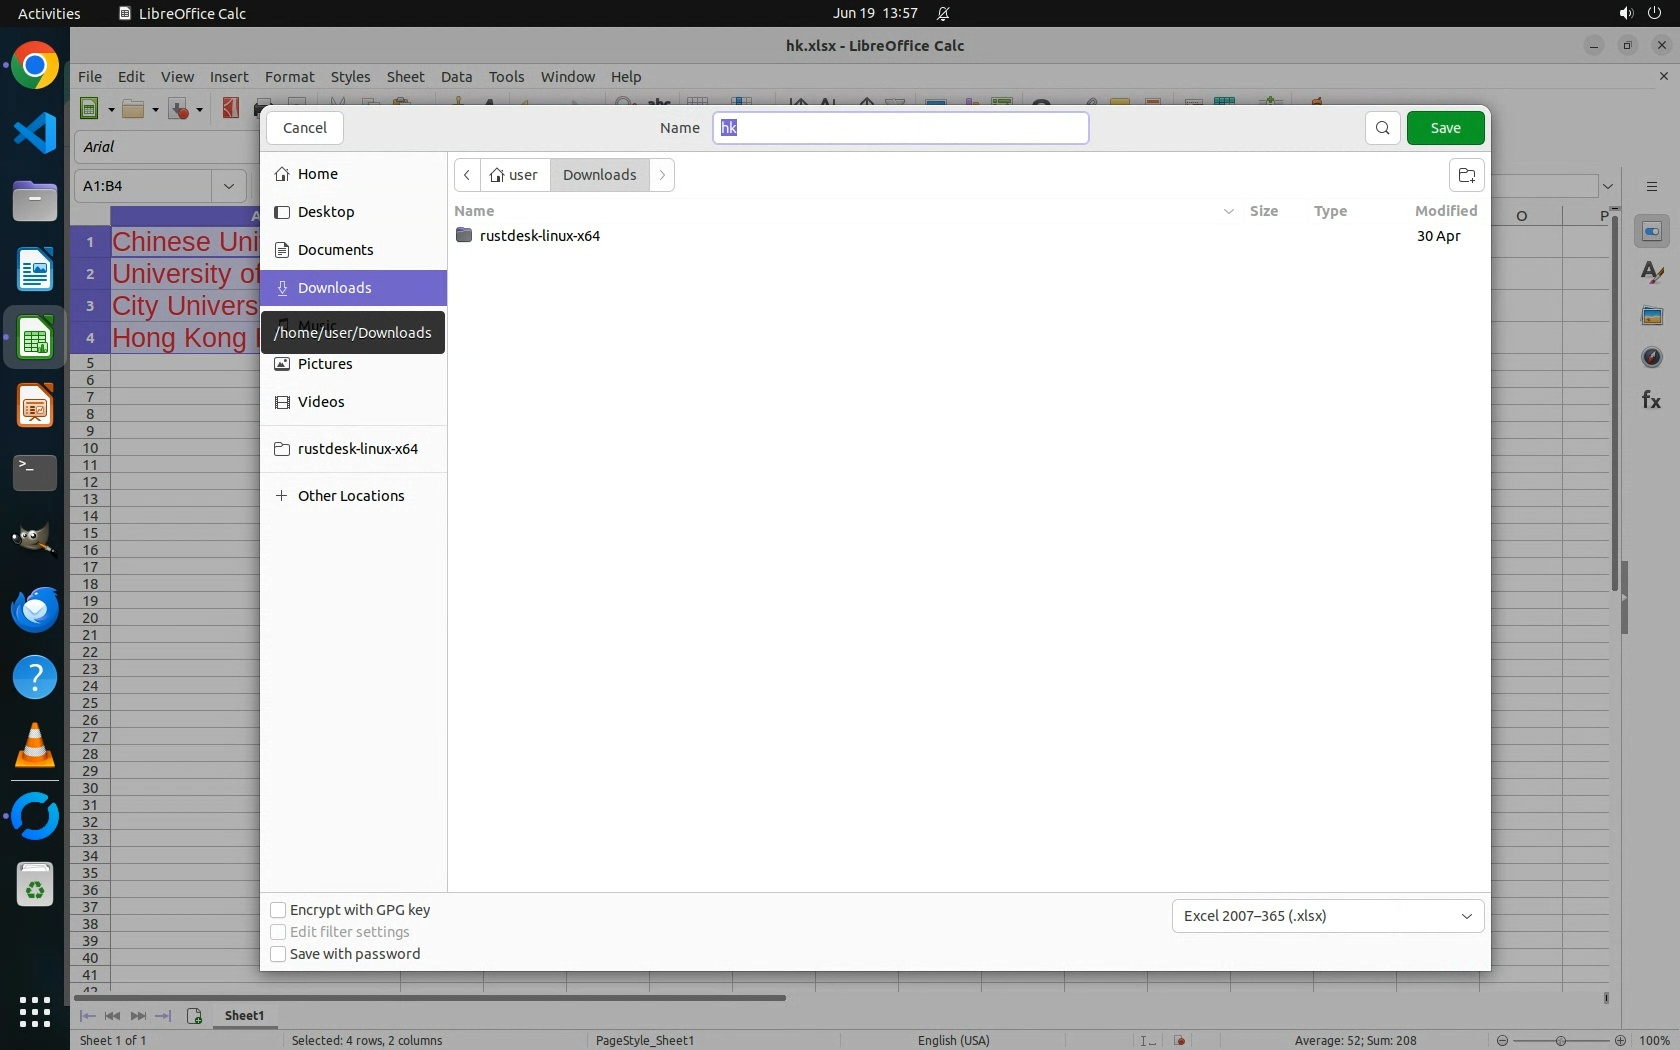
Task: Cancel the save dialog
Action: tap(305, 128)
